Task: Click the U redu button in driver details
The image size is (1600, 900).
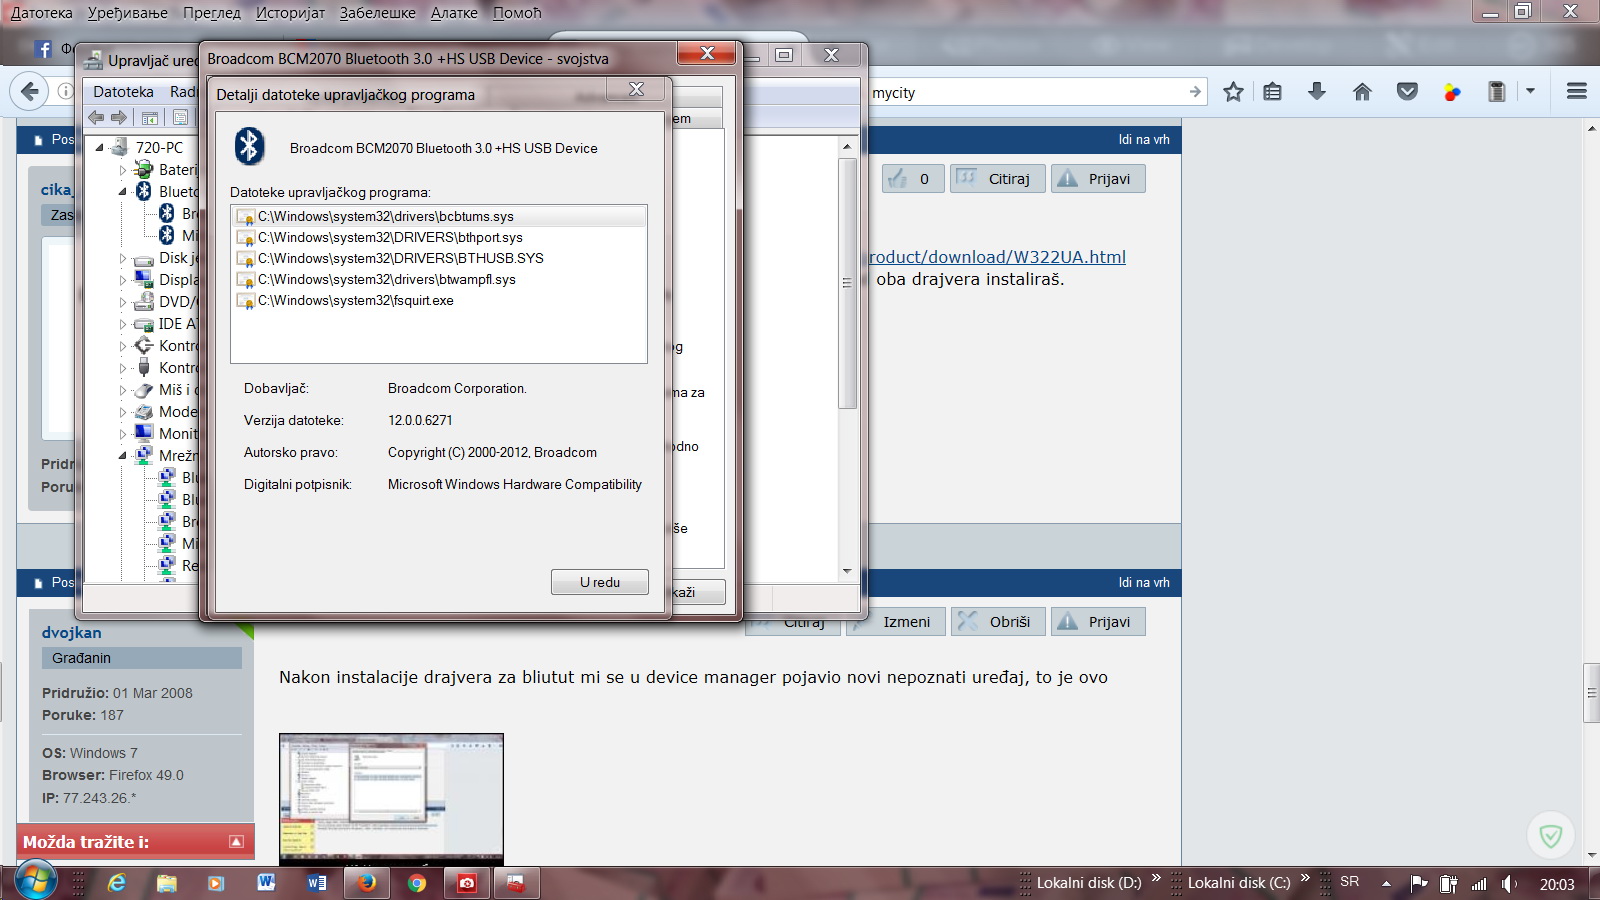Action: (600, 582)
